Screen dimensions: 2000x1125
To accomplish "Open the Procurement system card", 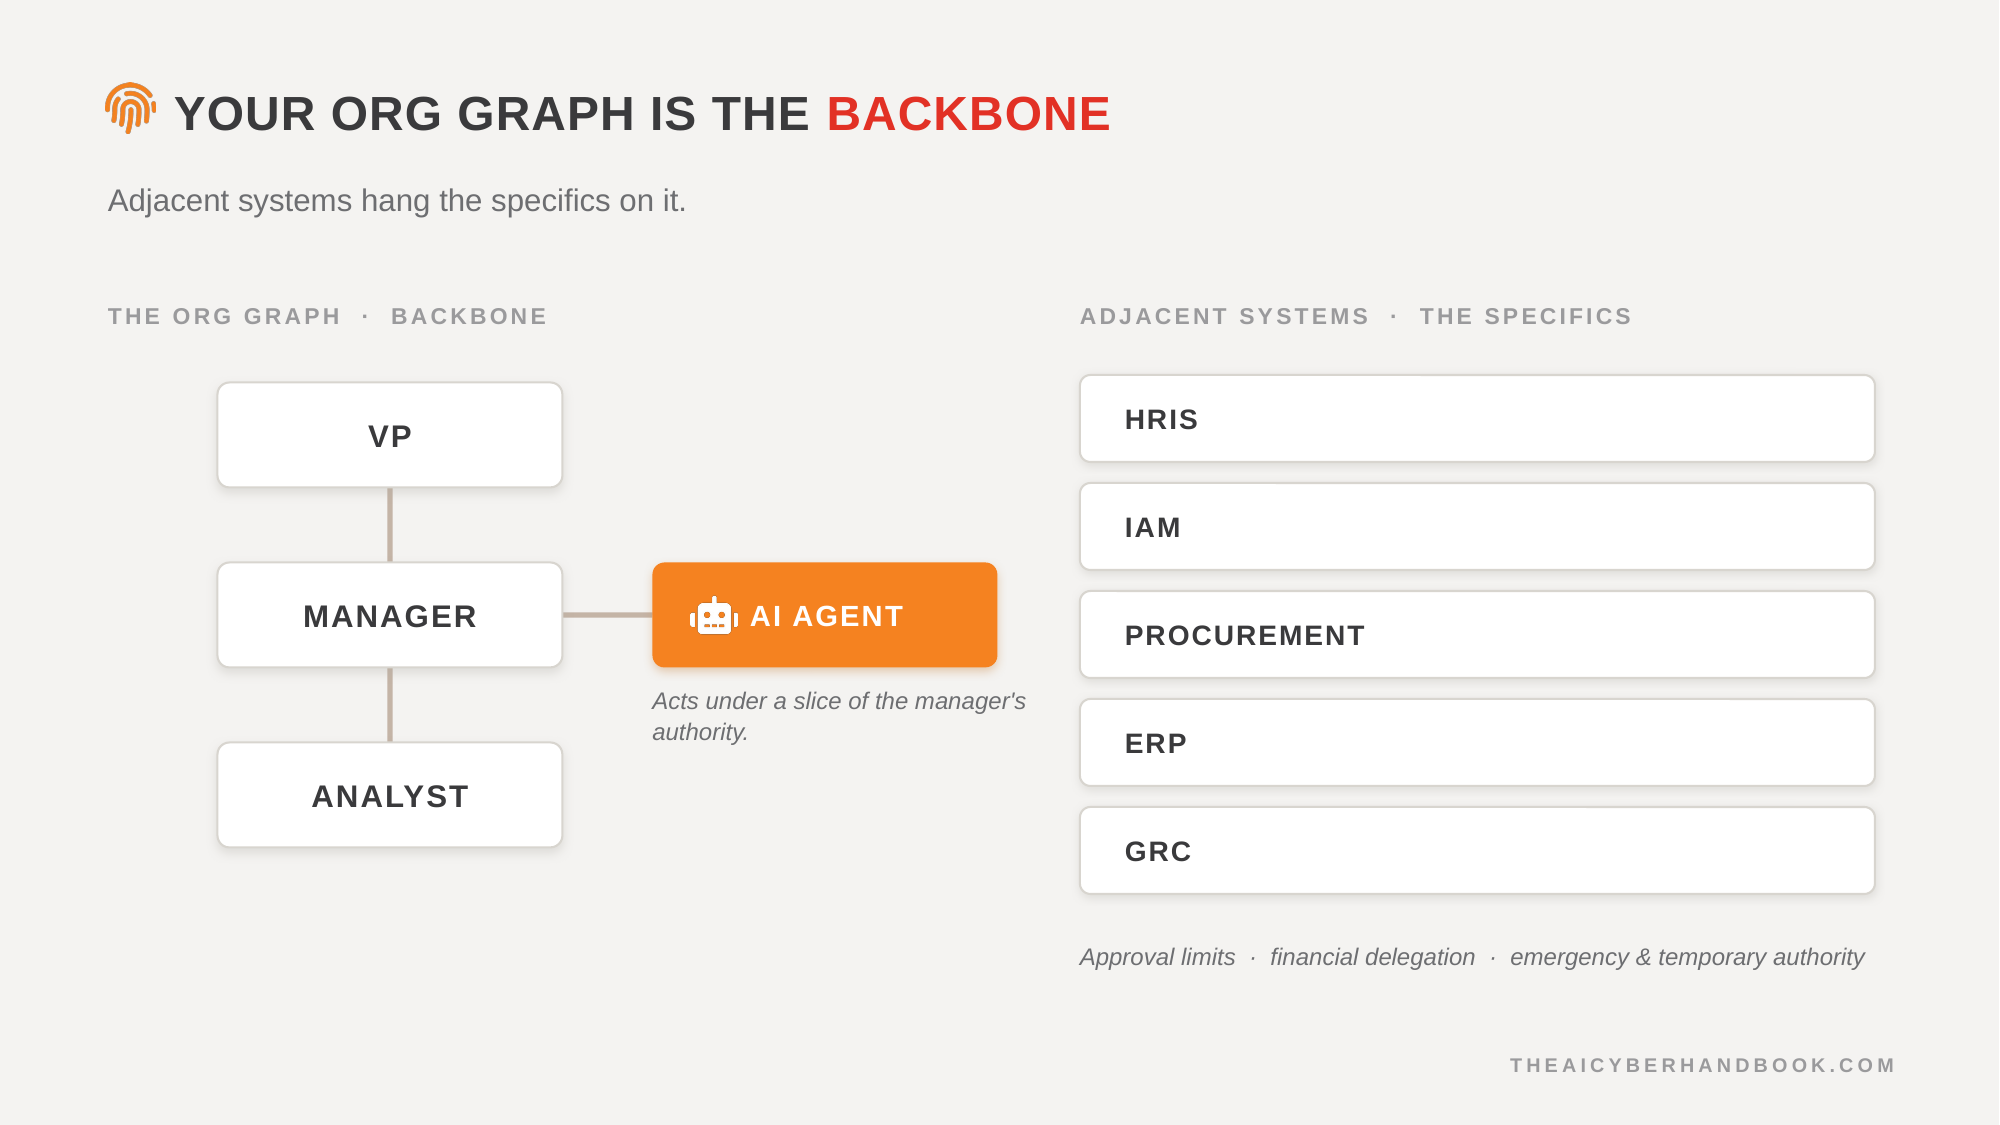I will pyautogui.click(x=1477, y=635).
